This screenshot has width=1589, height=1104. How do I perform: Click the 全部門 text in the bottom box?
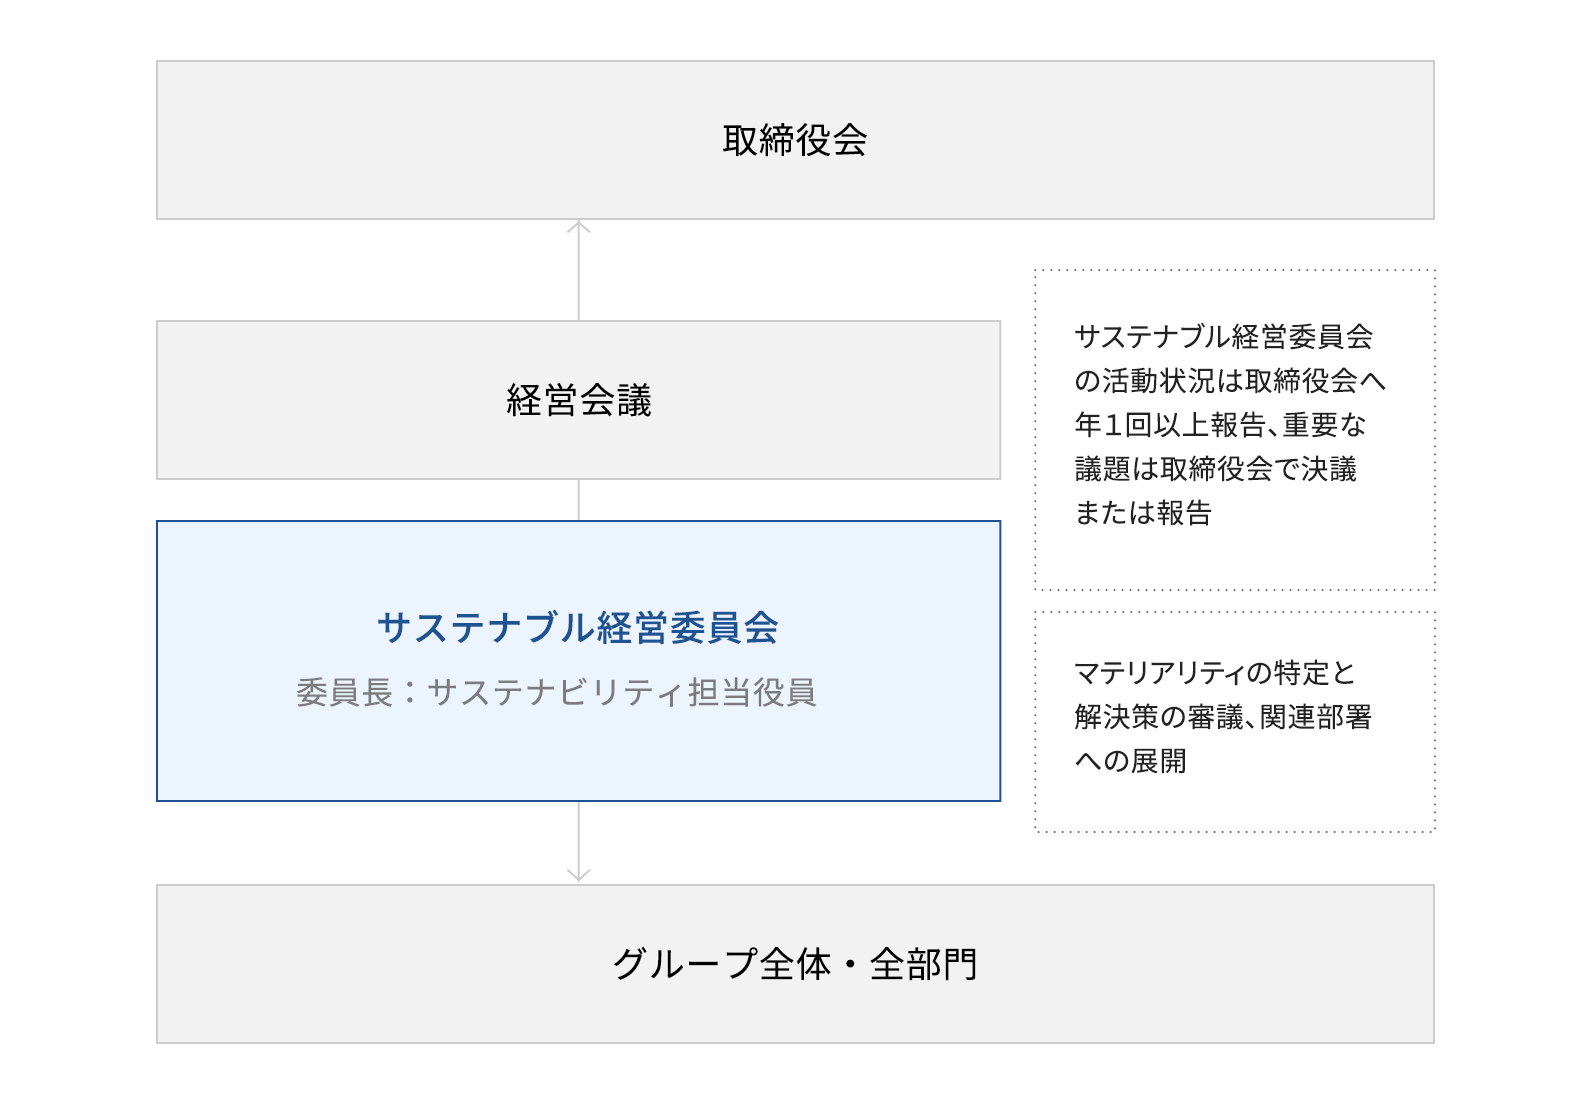coord(923,964)
